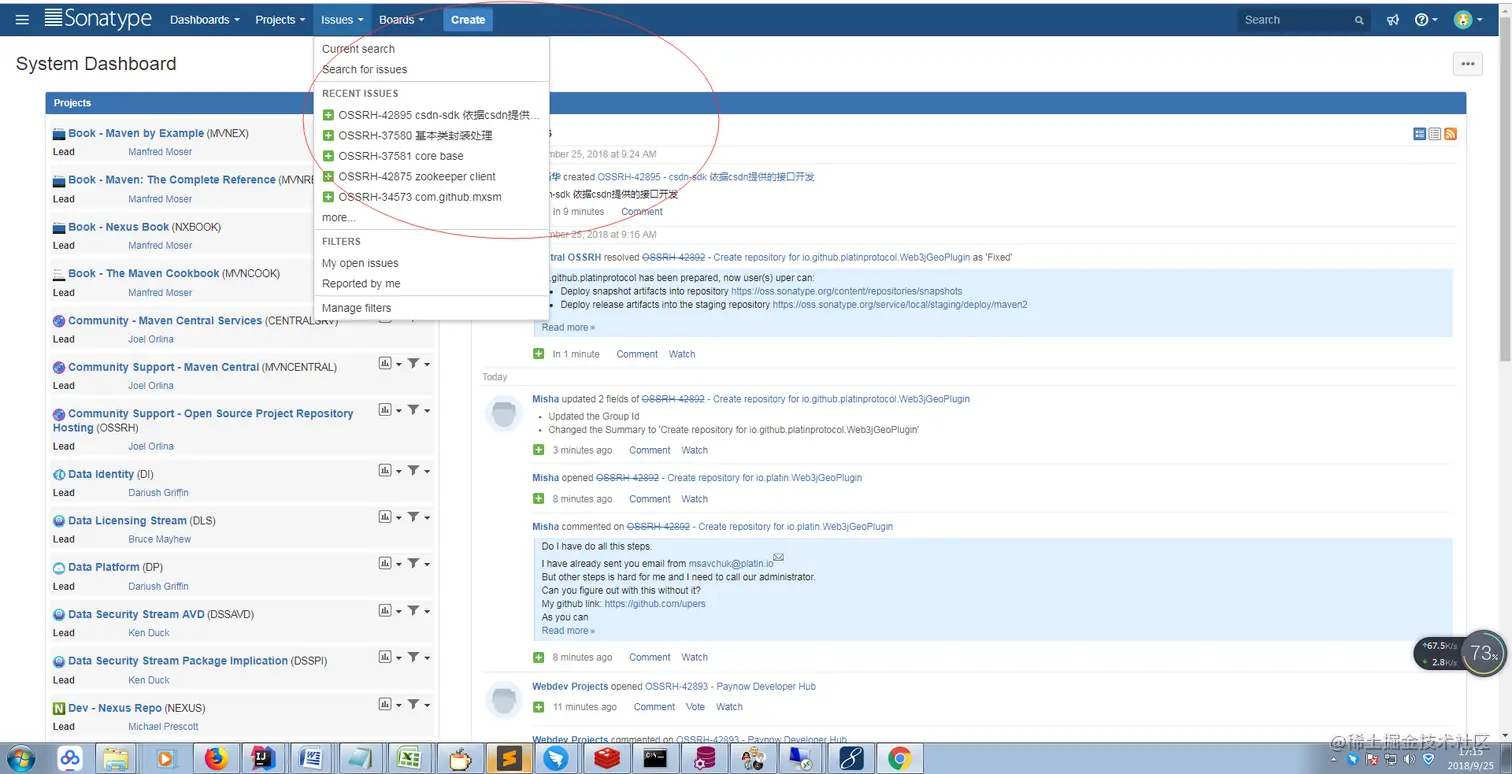Open IntelliJ IDEA from the taskbar
This screenshot has height=774, width=1512.
[264, 759]
